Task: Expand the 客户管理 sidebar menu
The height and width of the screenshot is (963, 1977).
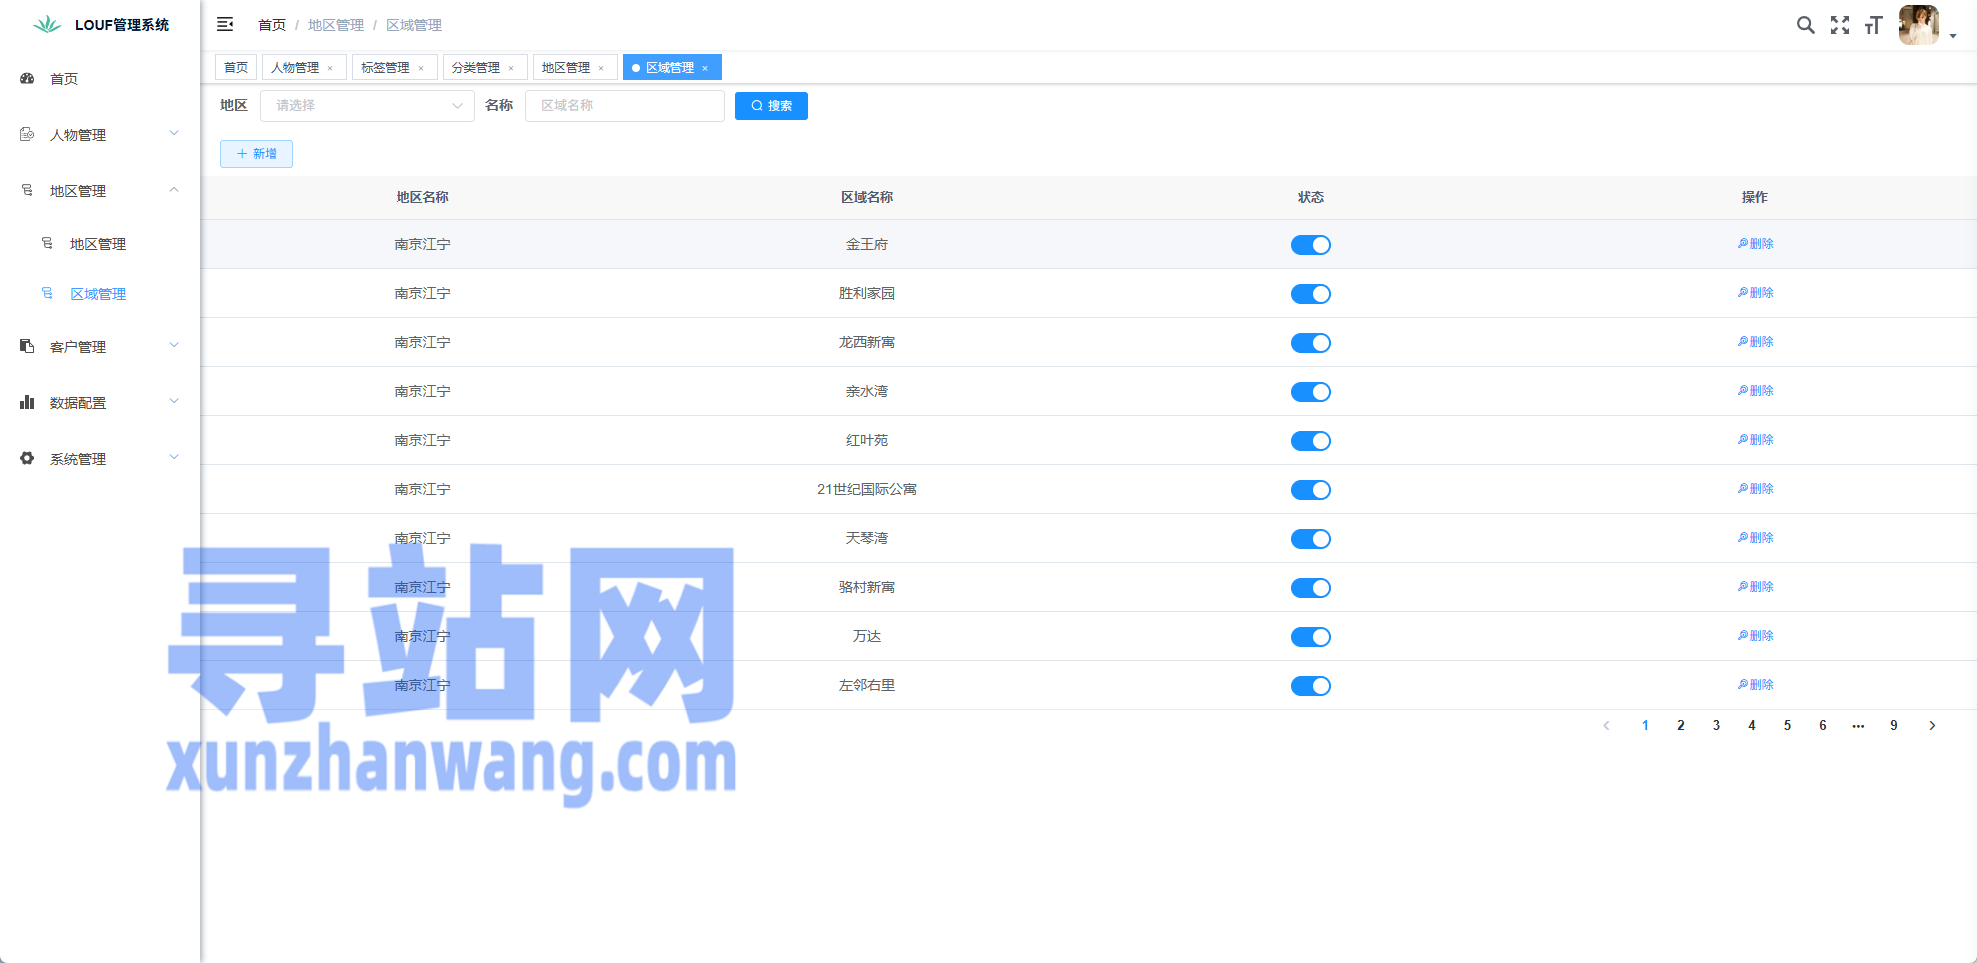Action: coord(98,347)
